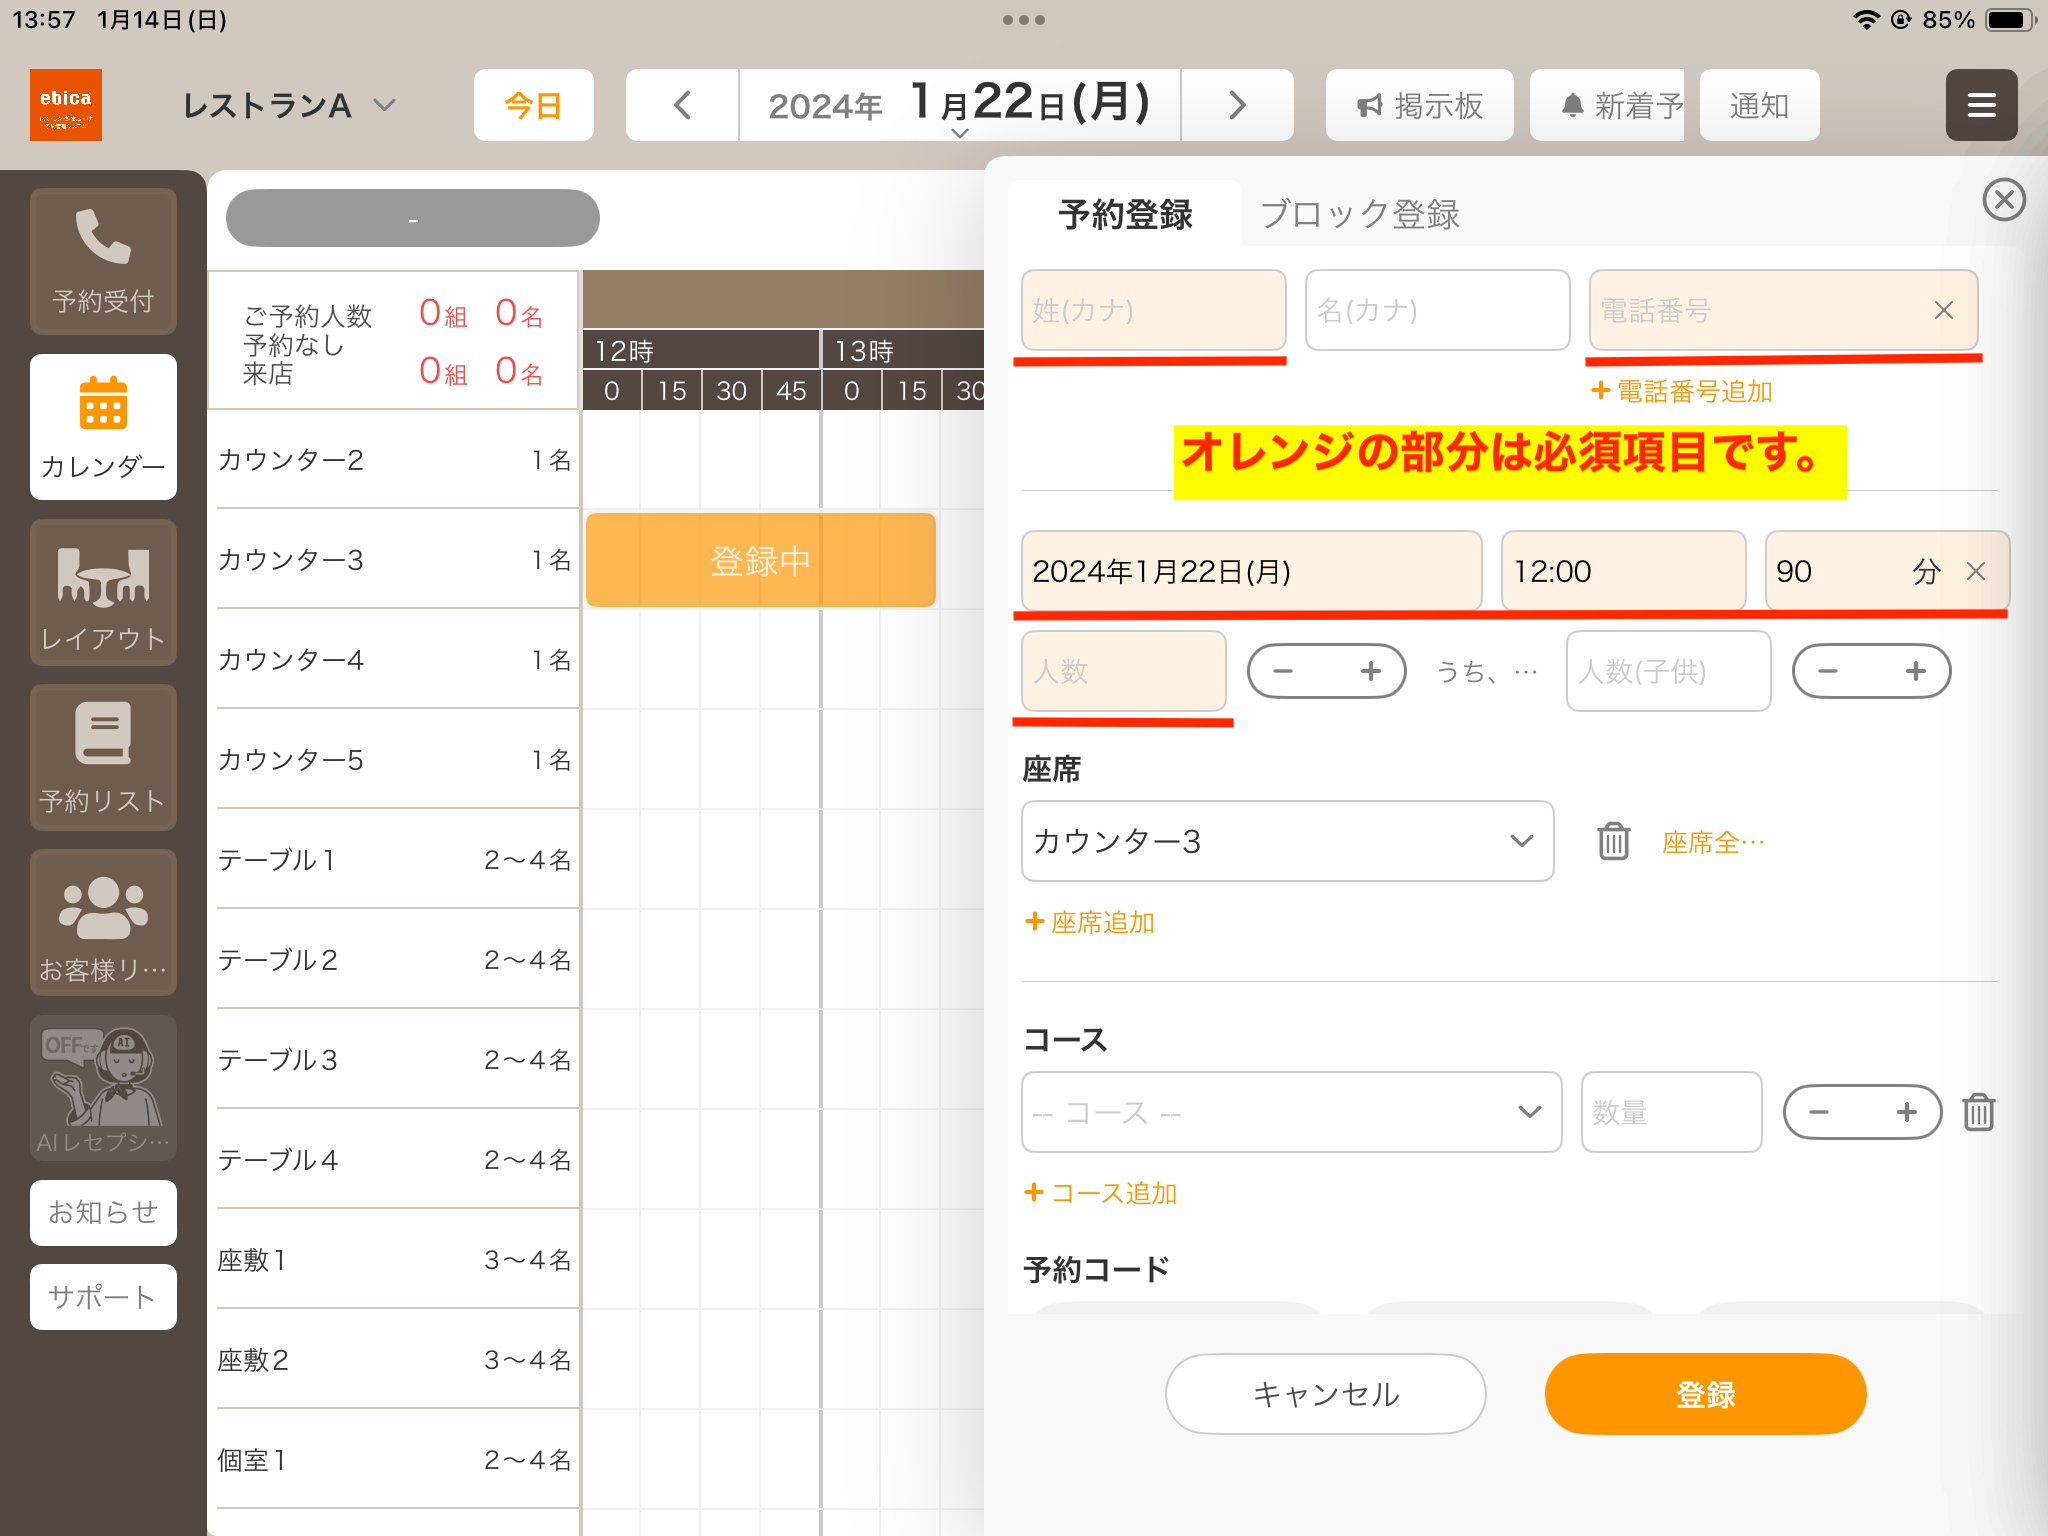The image size is (2048, 1536).
Task: Click the 12時 header
Action: pyautogui.click(x=701, y=351)
